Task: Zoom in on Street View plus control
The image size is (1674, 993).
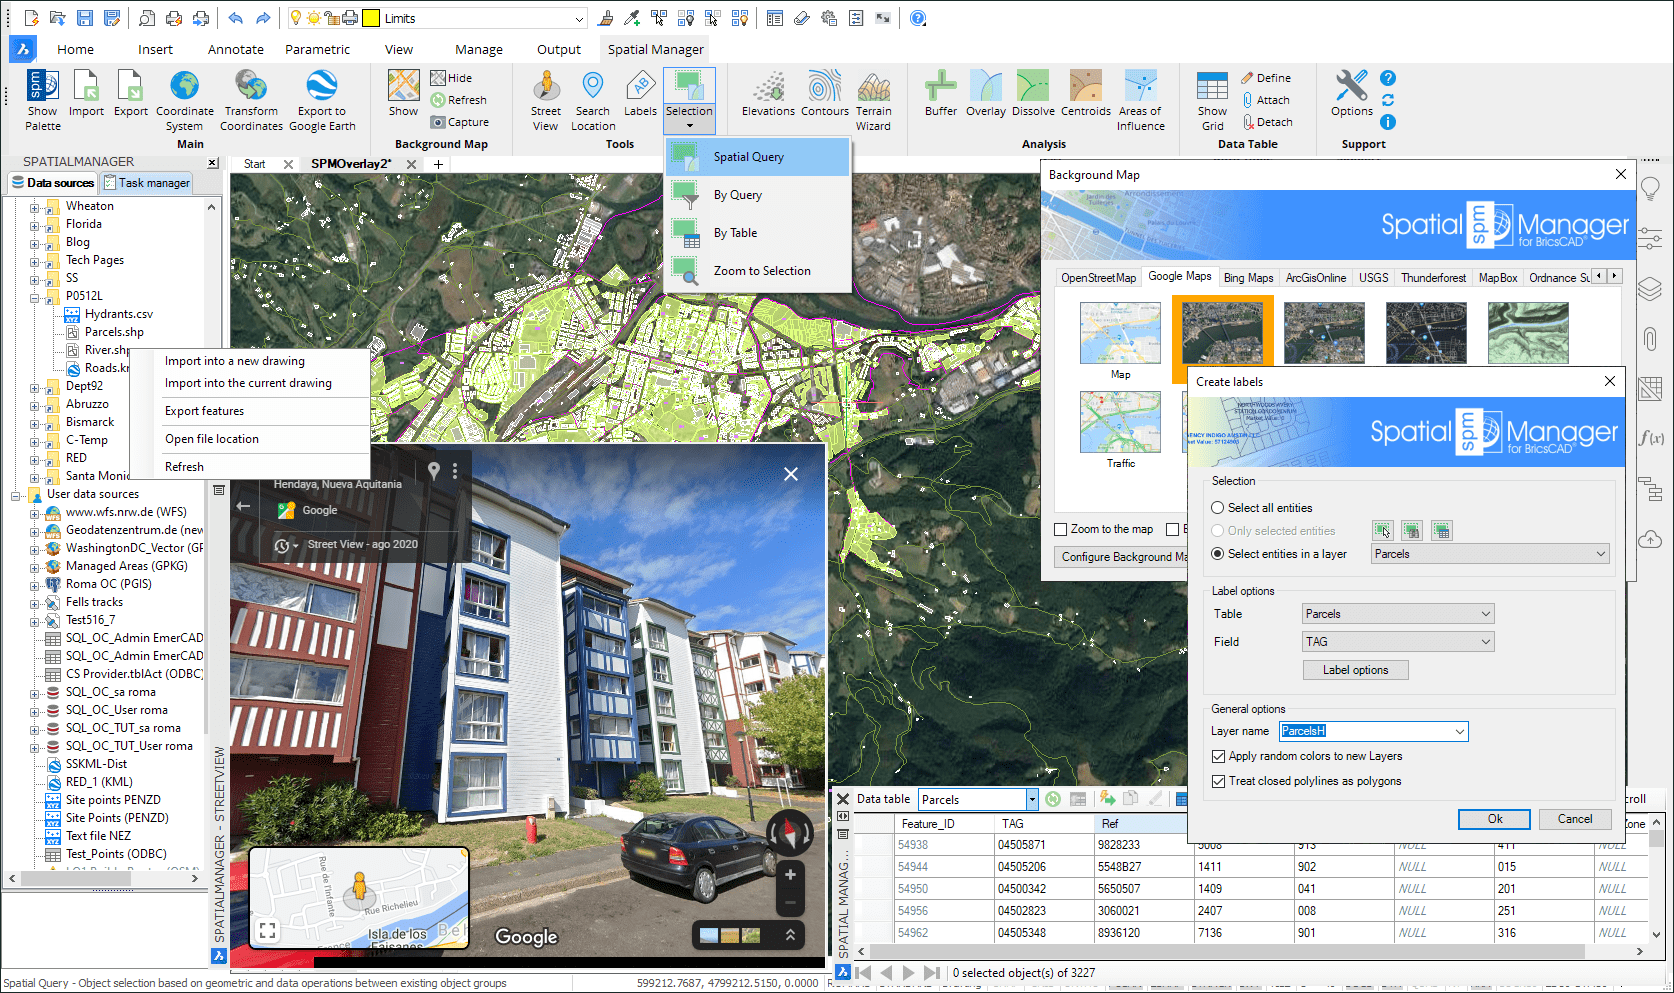Action: click(x=790, y=875)
